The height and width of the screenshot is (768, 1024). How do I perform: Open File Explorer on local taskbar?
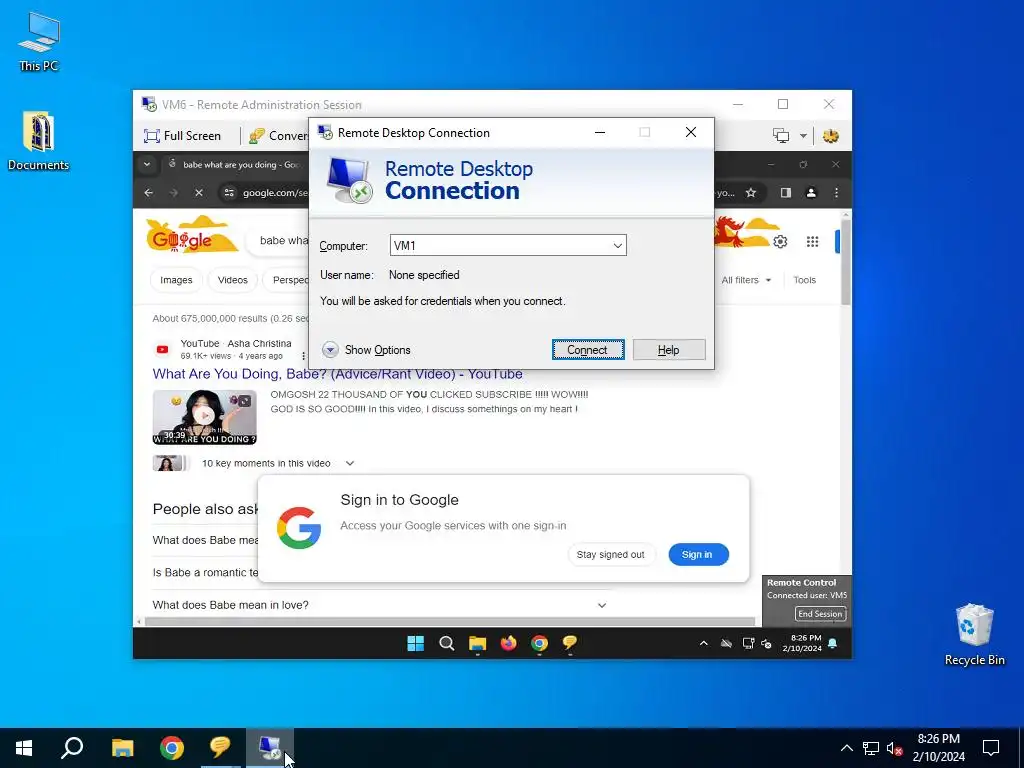click(x=122, y=748)
